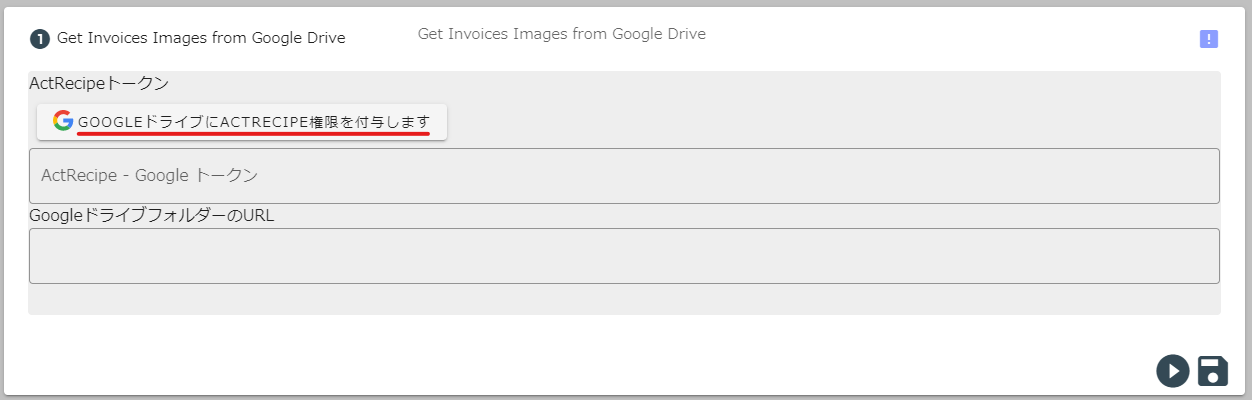Click the dark save disk icon
Viewport: 1252px width, 400px height.
1213,370
